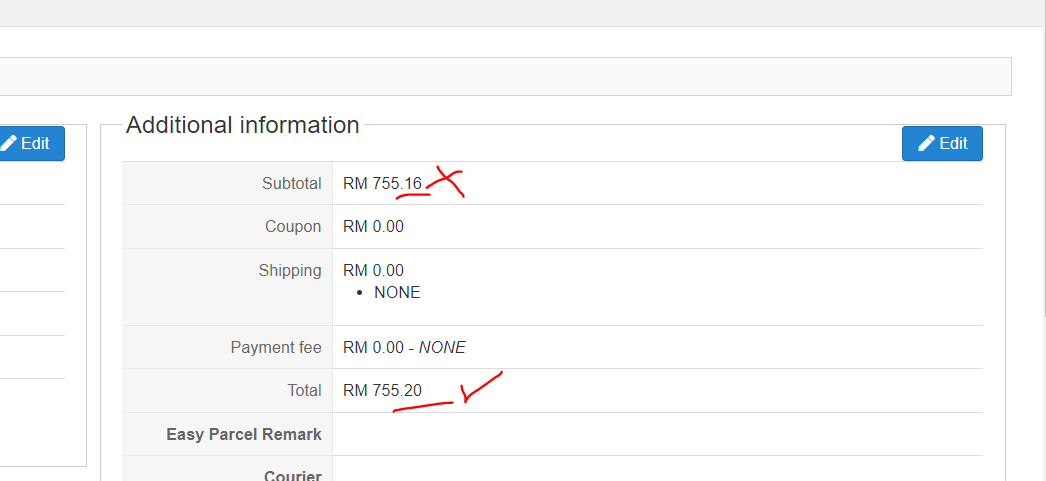Click the NONE shipping method bullet item
Screen dimensions: 1046x481
[397, 293]
